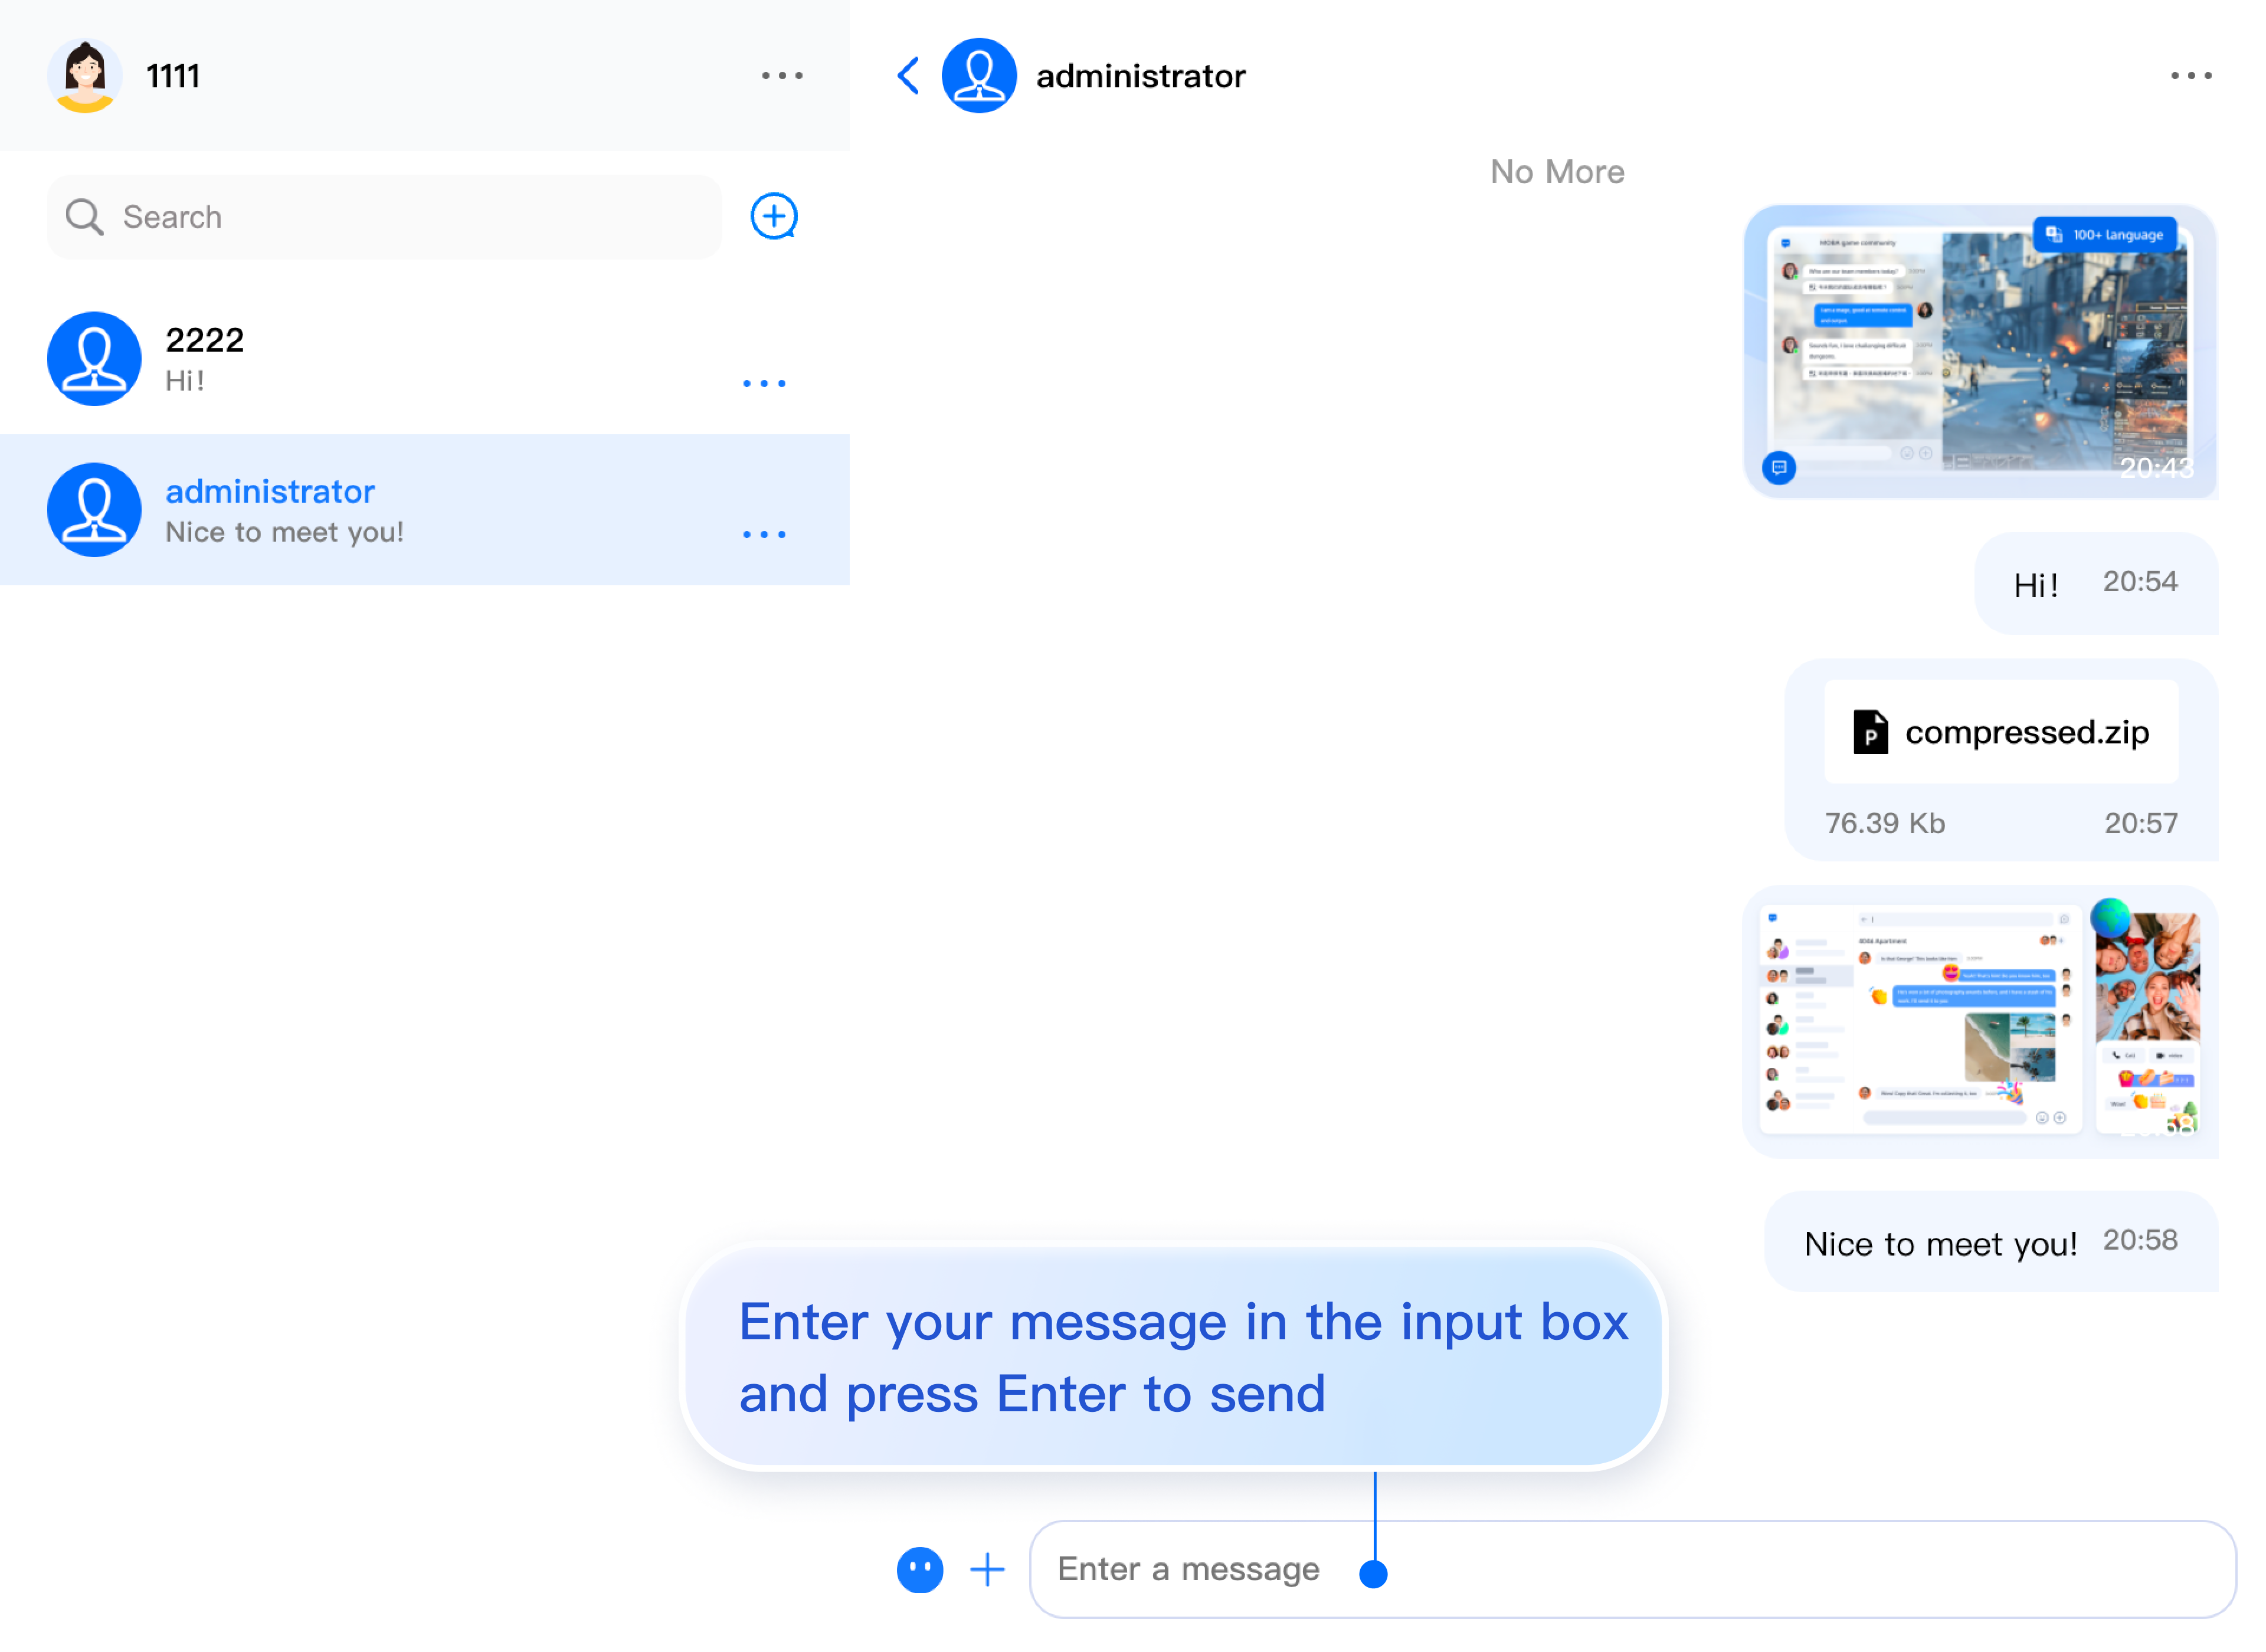Click the avatar of contact 2222

click(94, 359)
